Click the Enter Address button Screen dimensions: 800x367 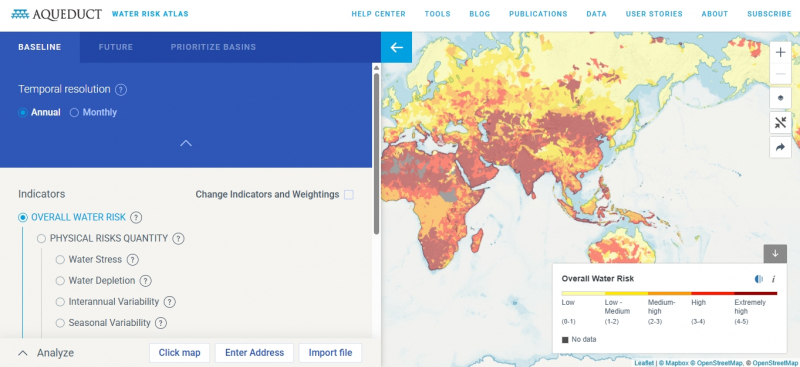point(254,353)
